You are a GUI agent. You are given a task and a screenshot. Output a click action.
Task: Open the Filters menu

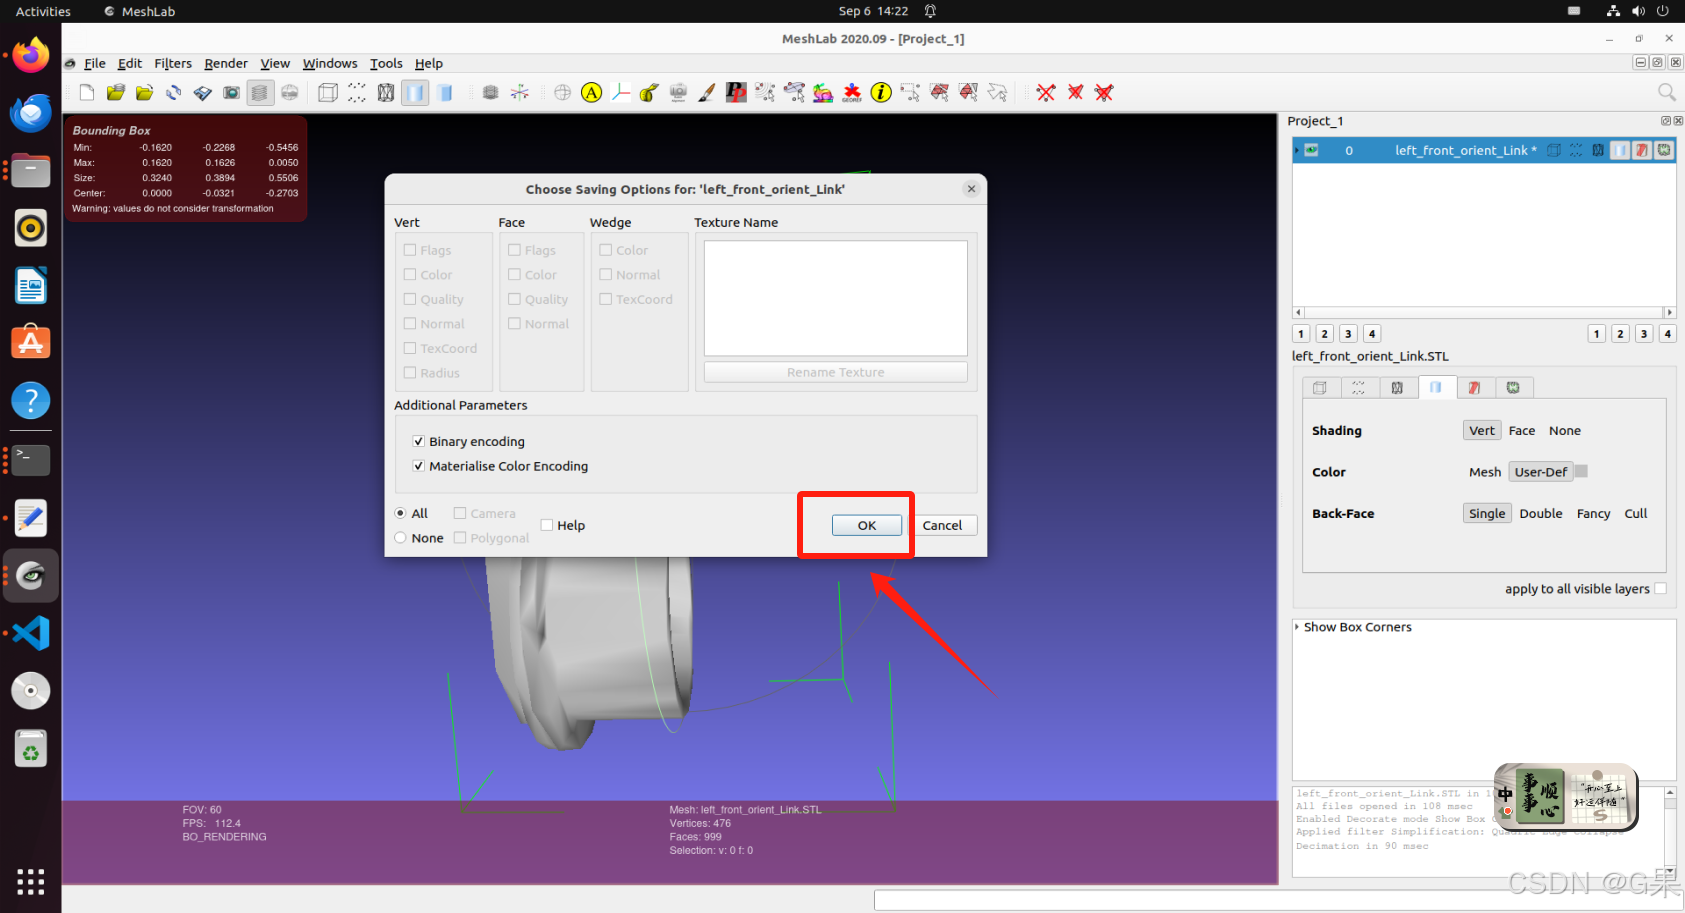[x=173, y=63]
